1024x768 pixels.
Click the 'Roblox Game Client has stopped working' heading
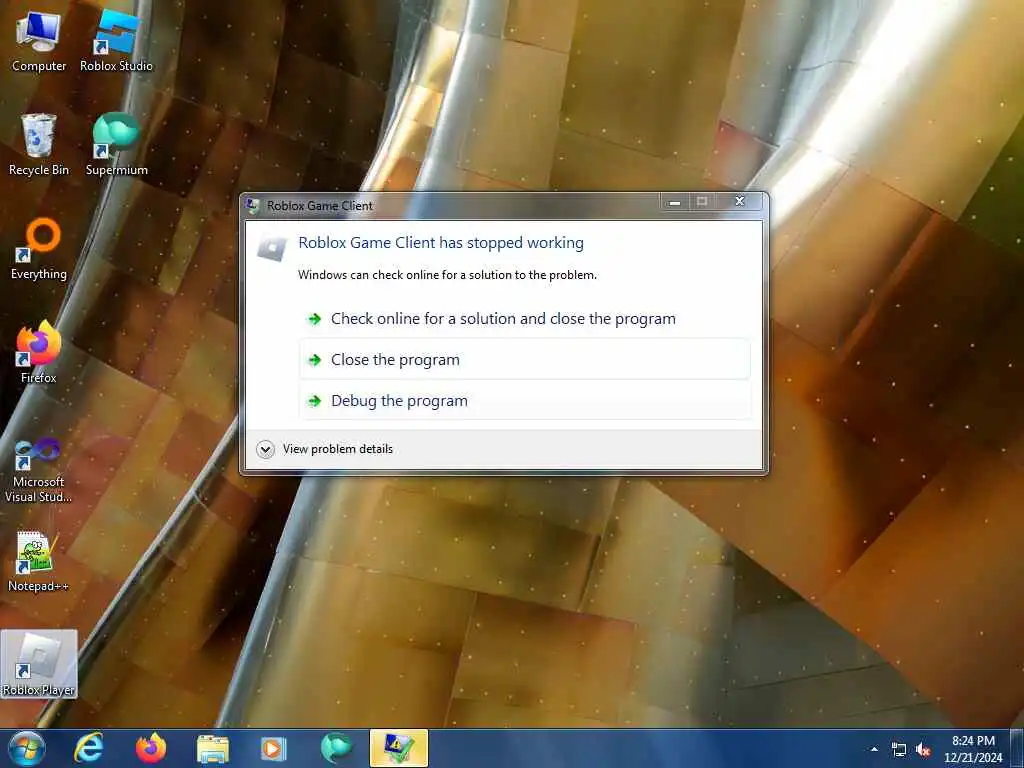point(441,243)
